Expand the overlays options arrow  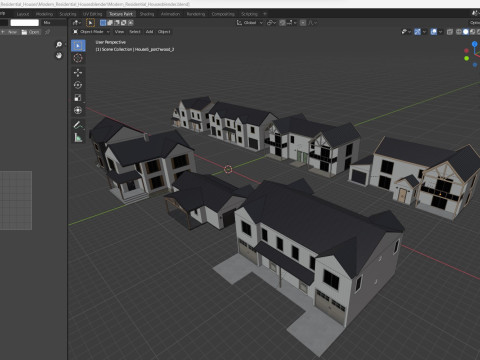click(440, 32)
